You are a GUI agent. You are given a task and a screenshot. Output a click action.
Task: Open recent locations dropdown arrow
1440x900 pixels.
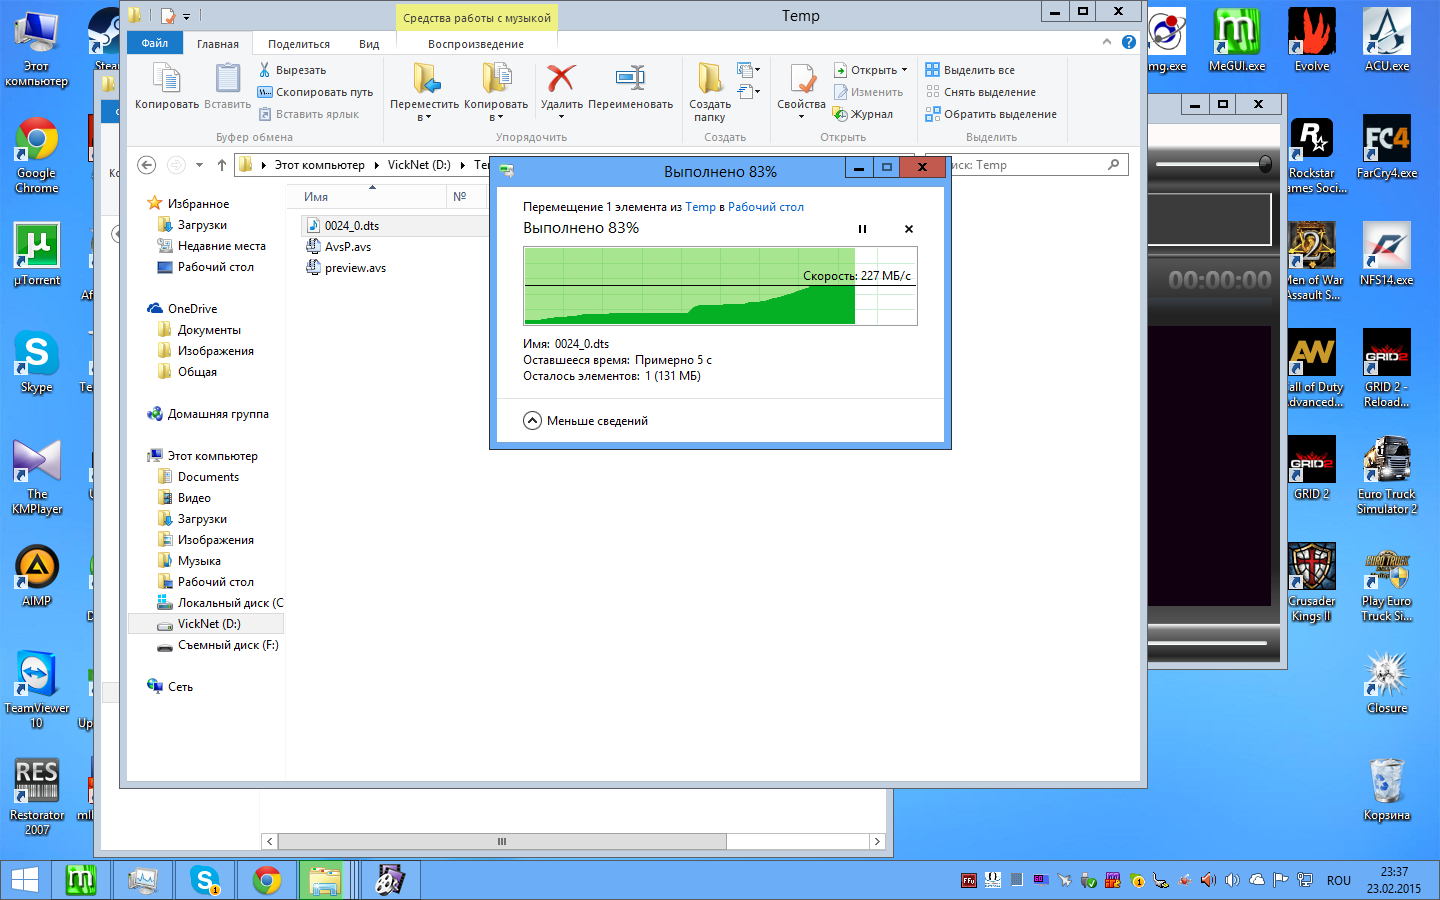point(199,165)
